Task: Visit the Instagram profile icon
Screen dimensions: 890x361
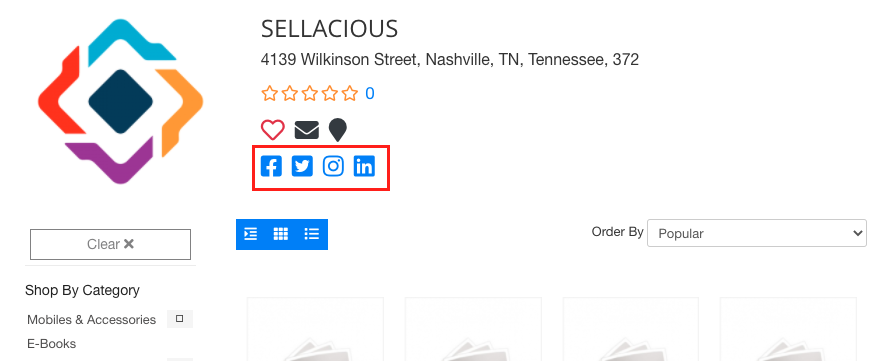Action: [x=333, y=166]
